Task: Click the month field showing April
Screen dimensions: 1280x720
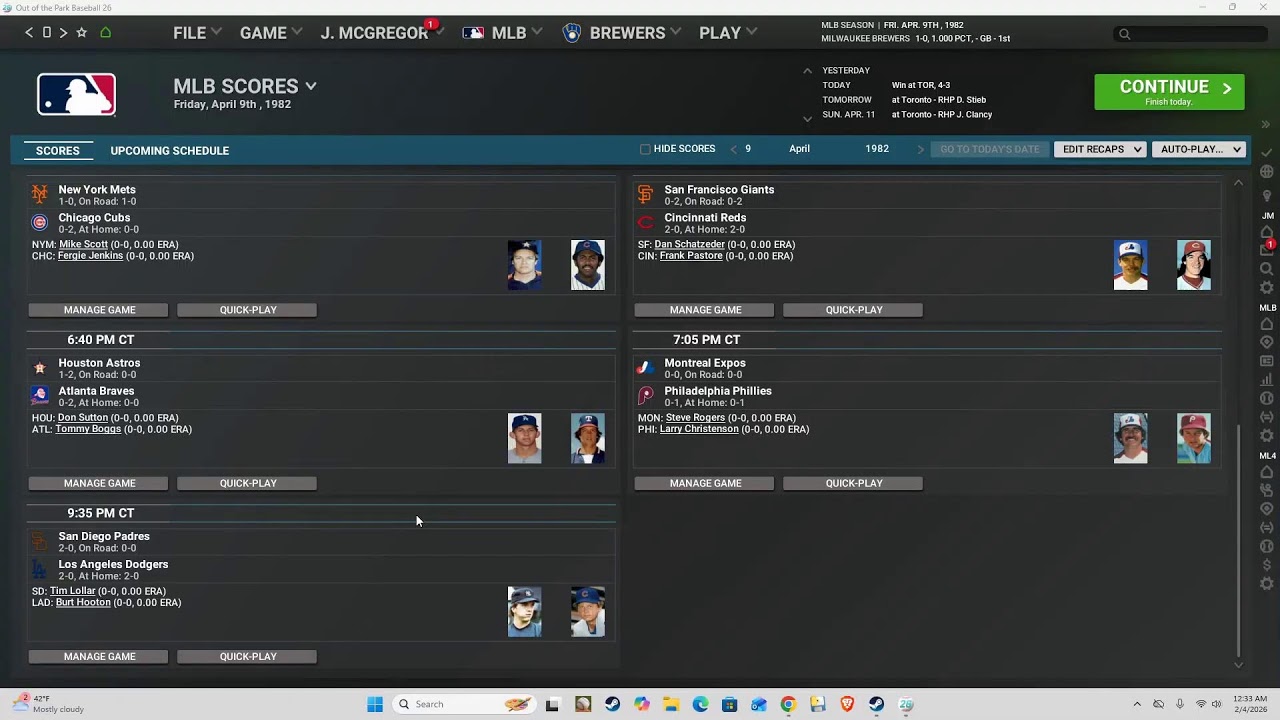Action: click(x=800, y=149)
